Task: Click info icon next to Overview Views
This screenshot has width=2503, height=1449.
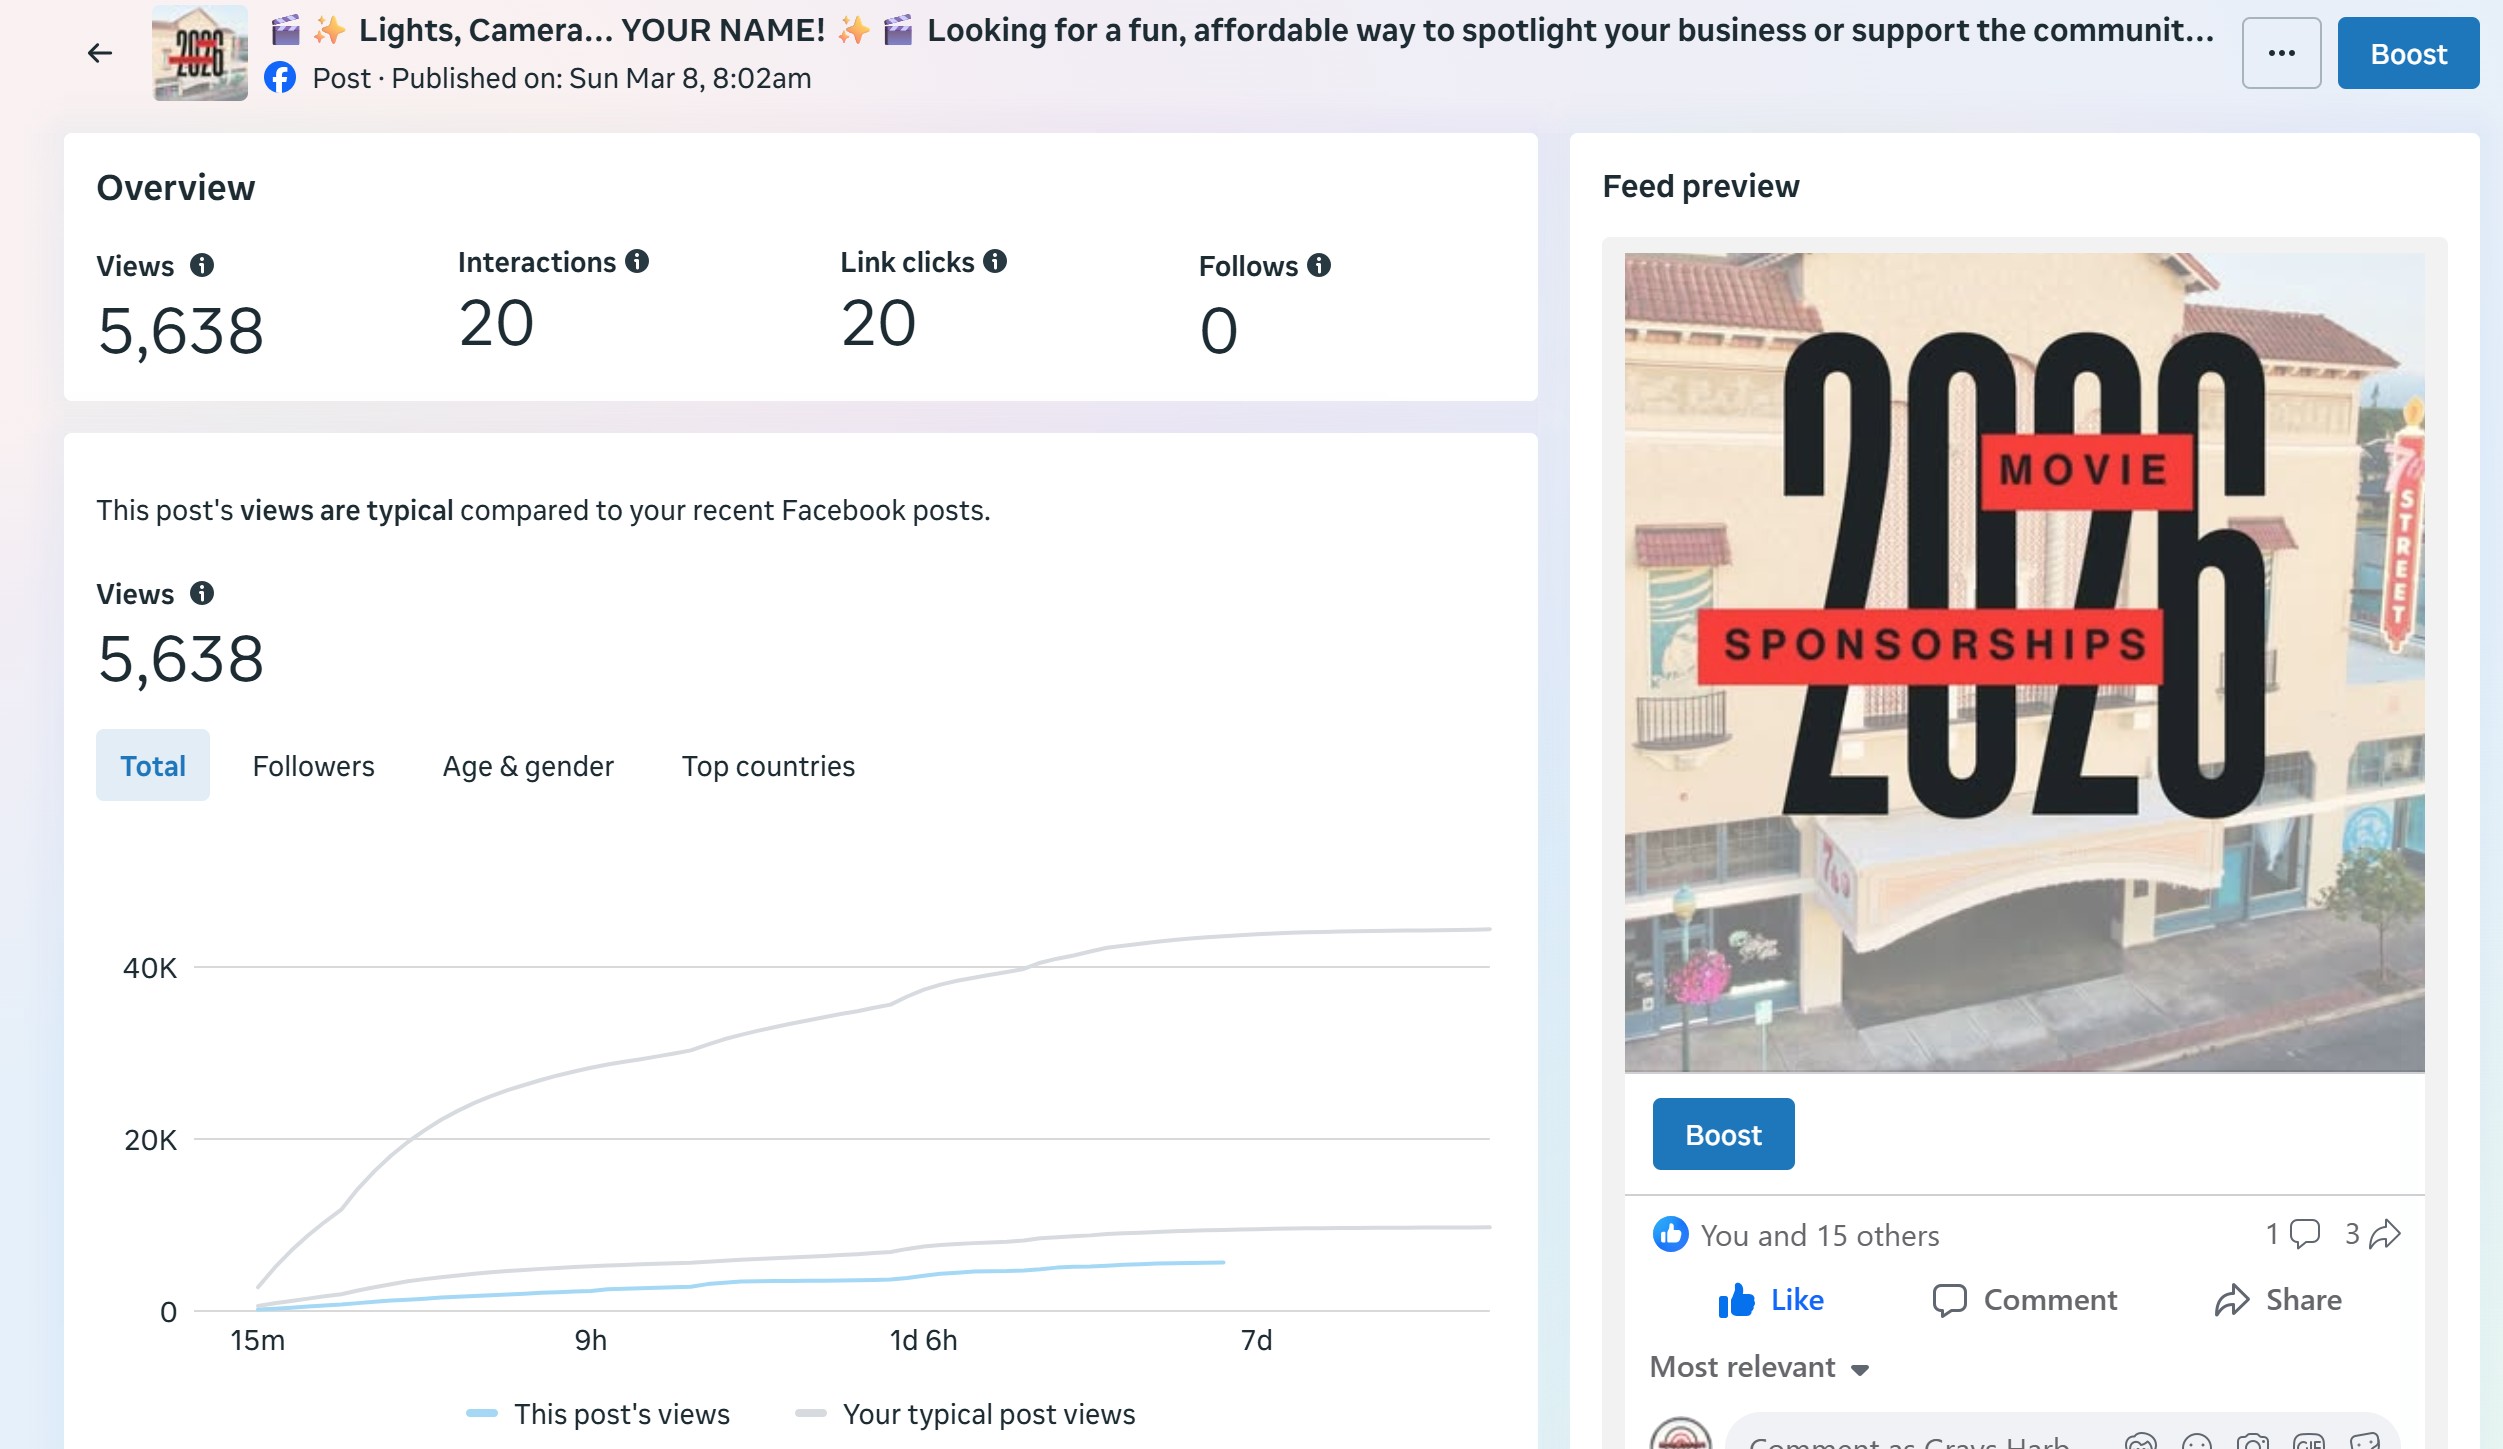Action: pos(202,265)
